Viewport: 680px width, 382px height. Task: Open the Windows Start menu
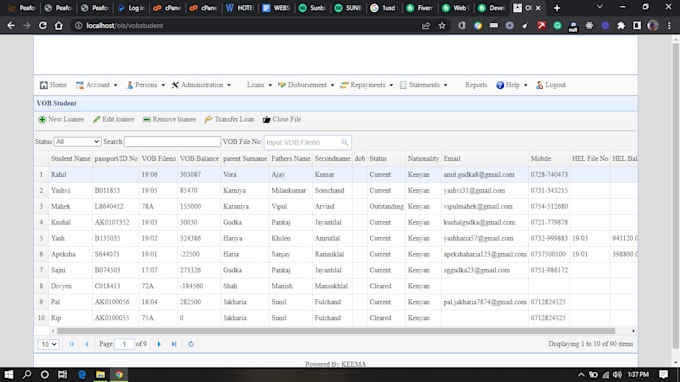click(x=9, y=375)
